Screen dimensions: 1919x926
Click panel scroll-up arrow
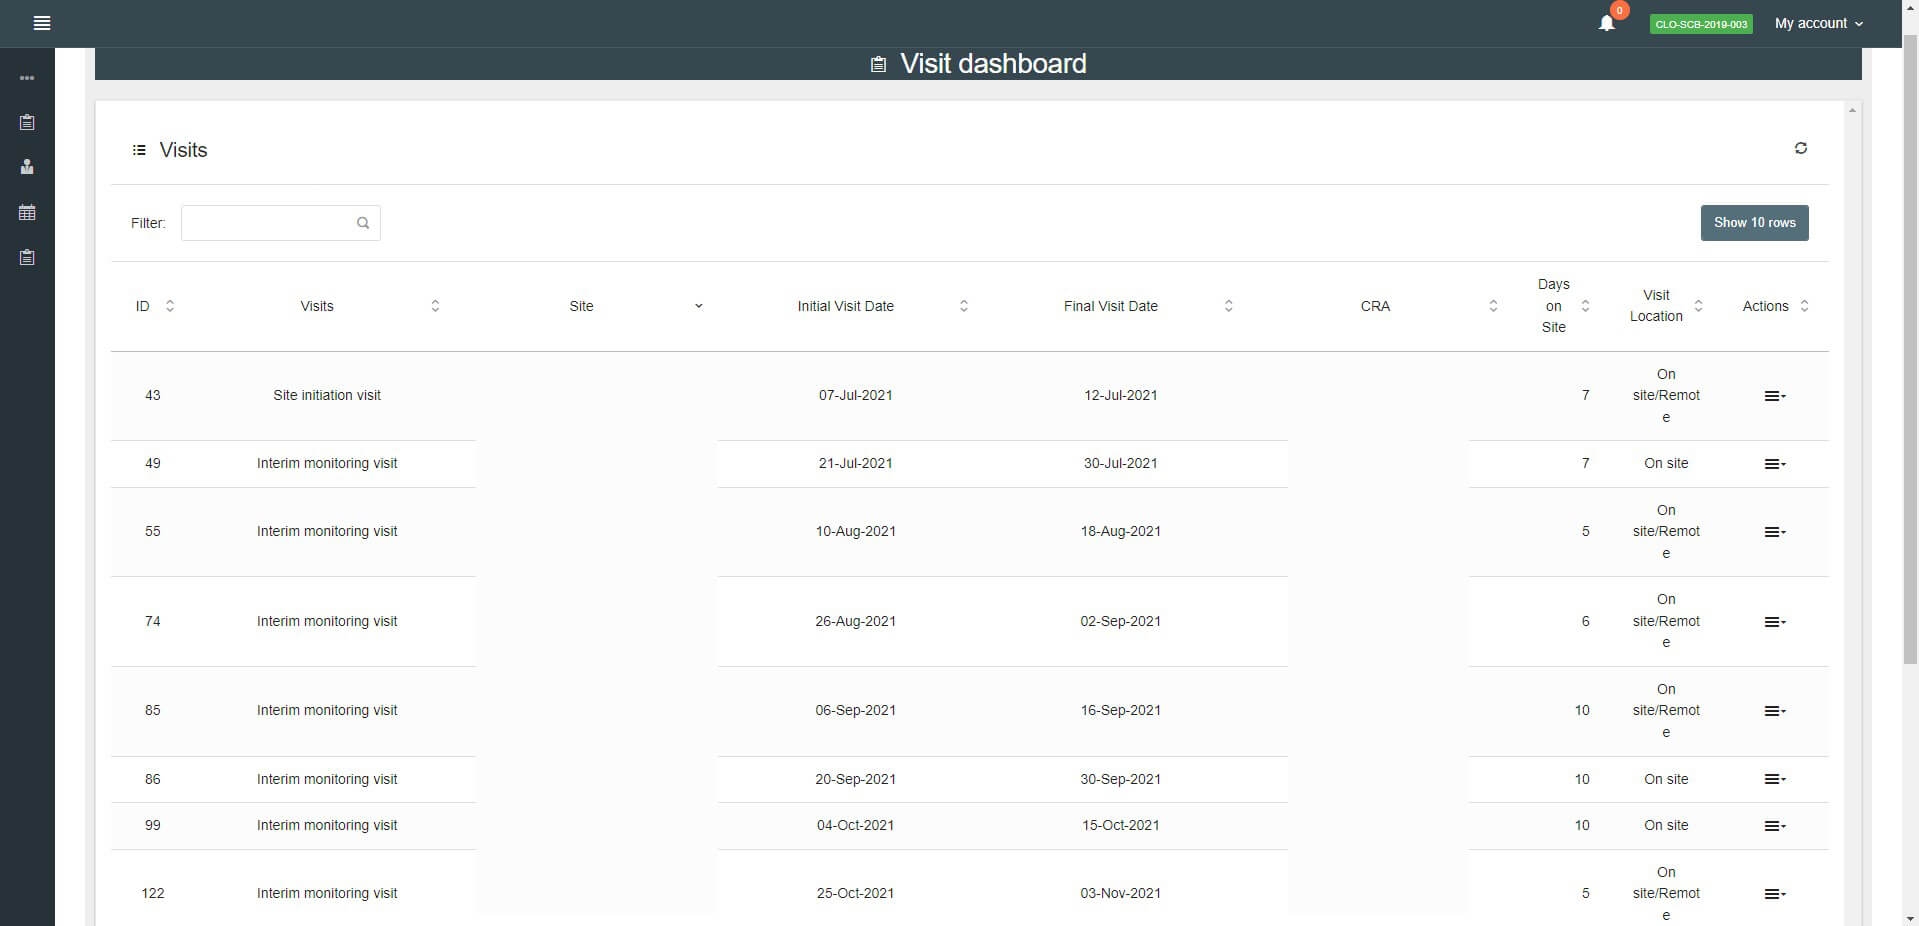pos(1852,110)
